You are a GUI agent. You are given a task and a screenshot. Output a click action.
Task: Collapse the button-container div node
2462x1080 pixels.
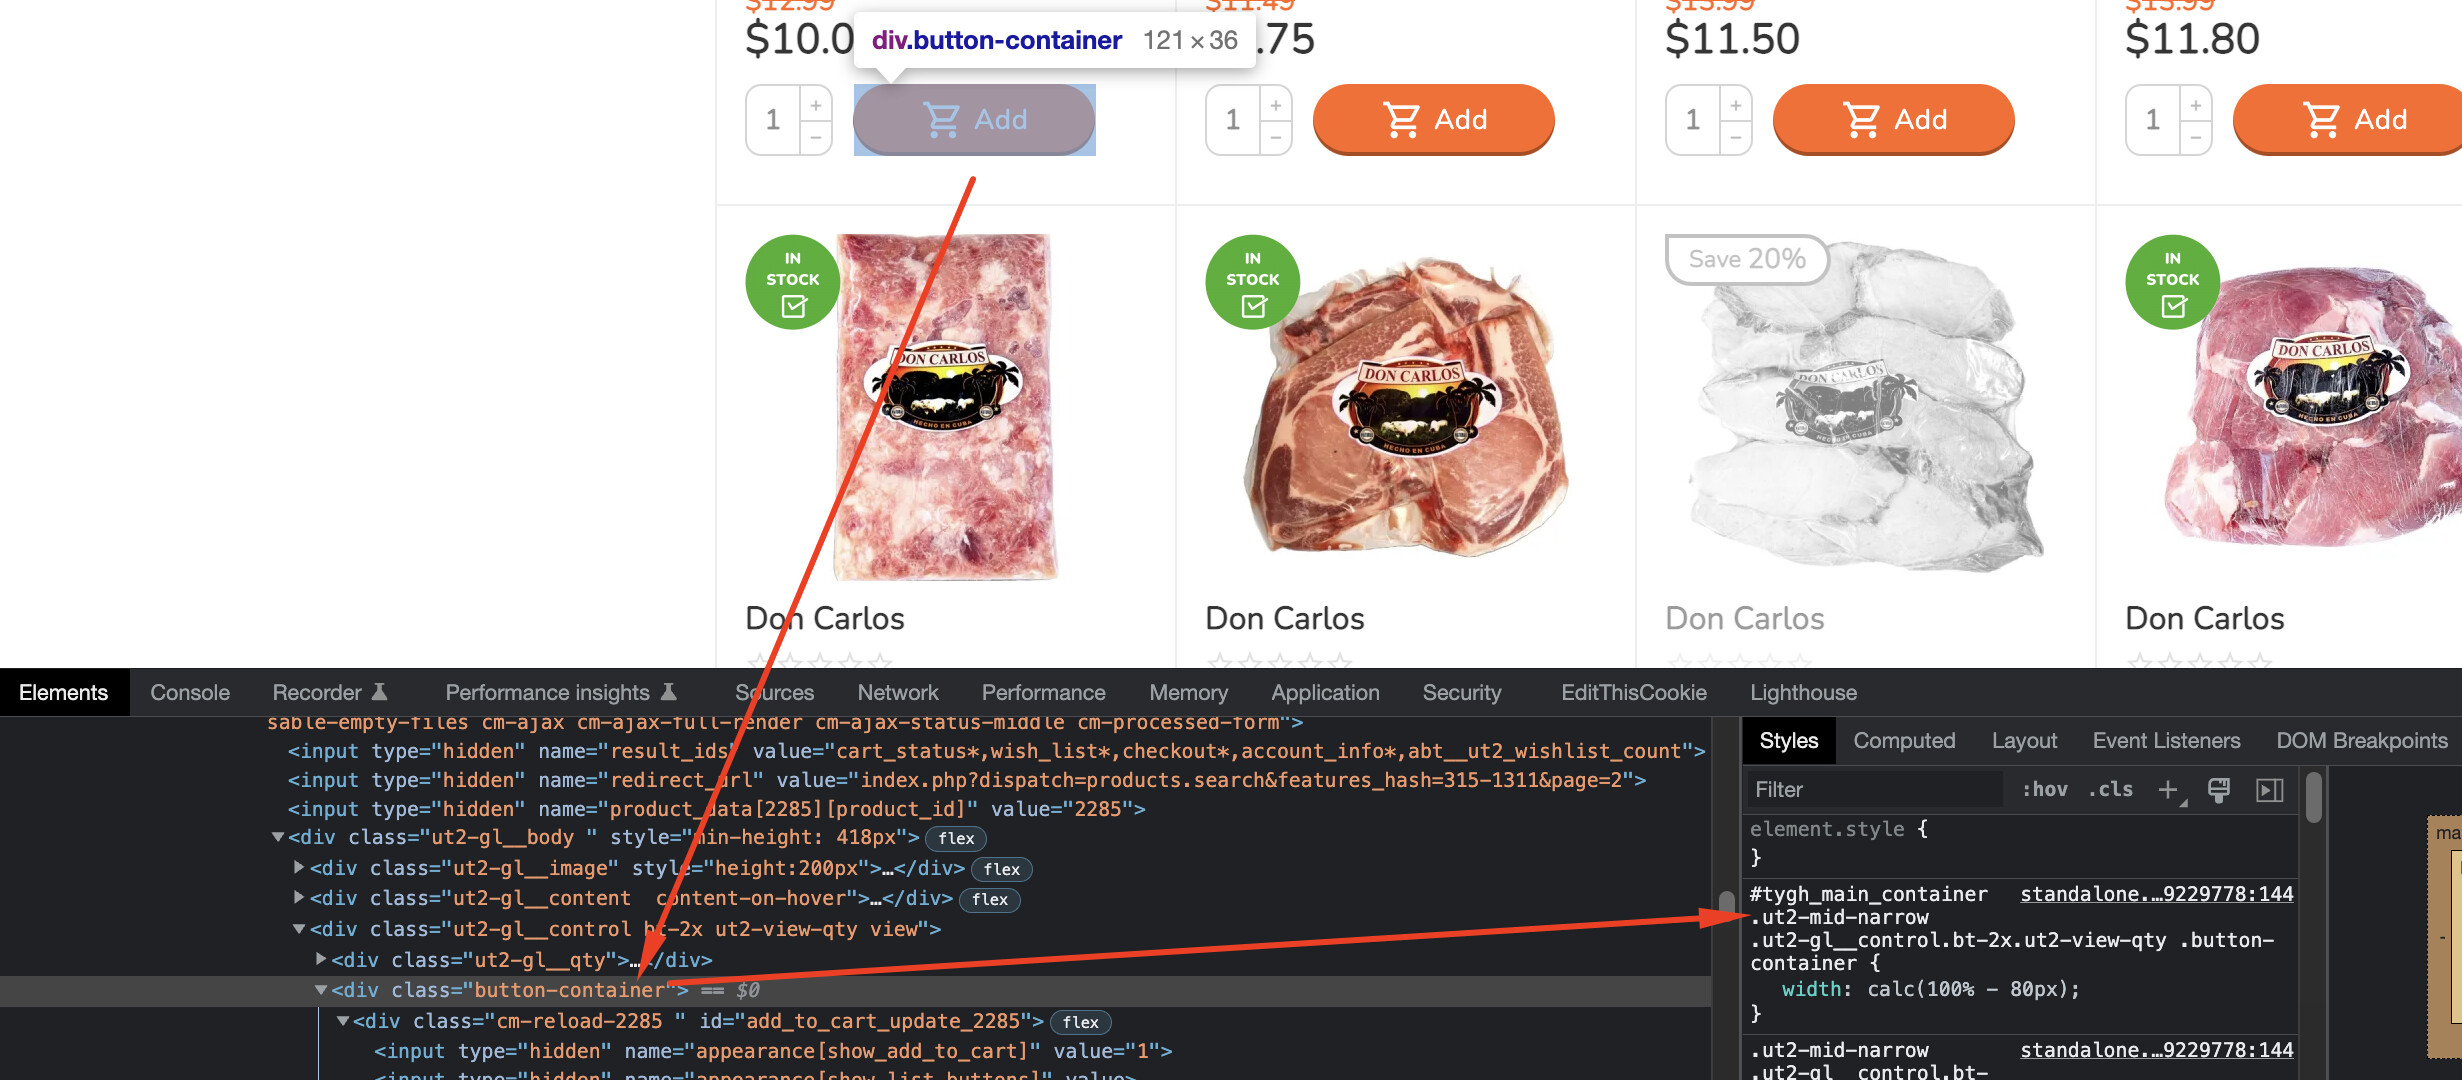(321, 990)
